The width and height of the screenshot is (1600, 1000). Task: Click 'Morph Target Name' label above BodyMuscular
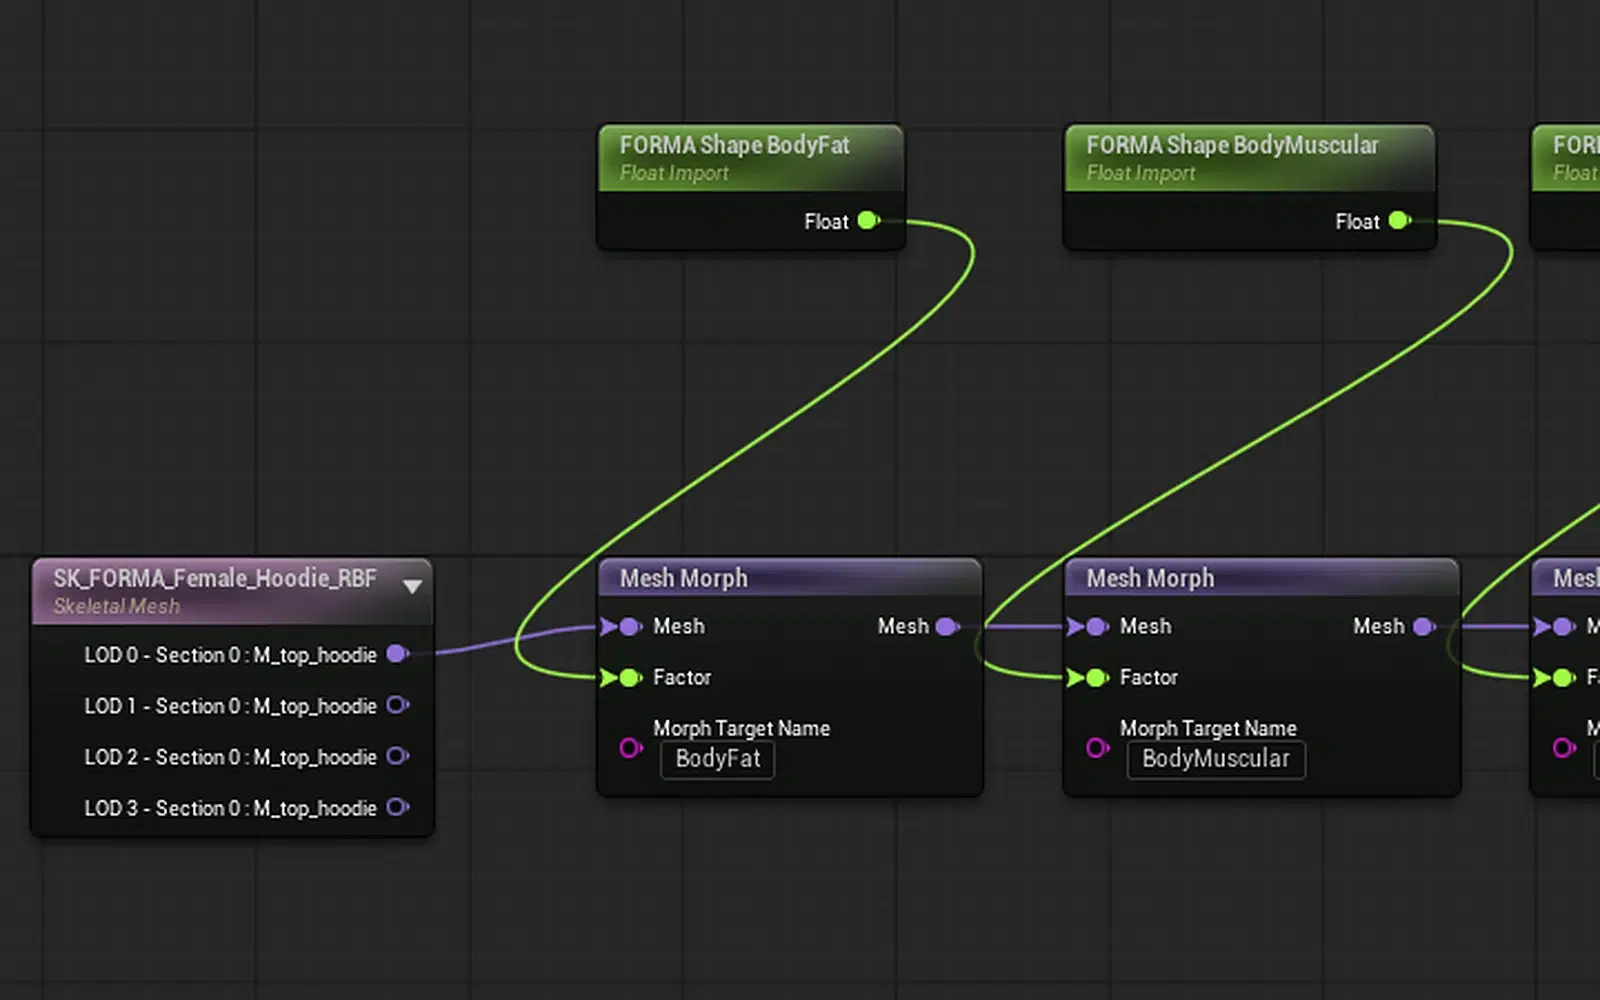click(x=1208, y=728)
